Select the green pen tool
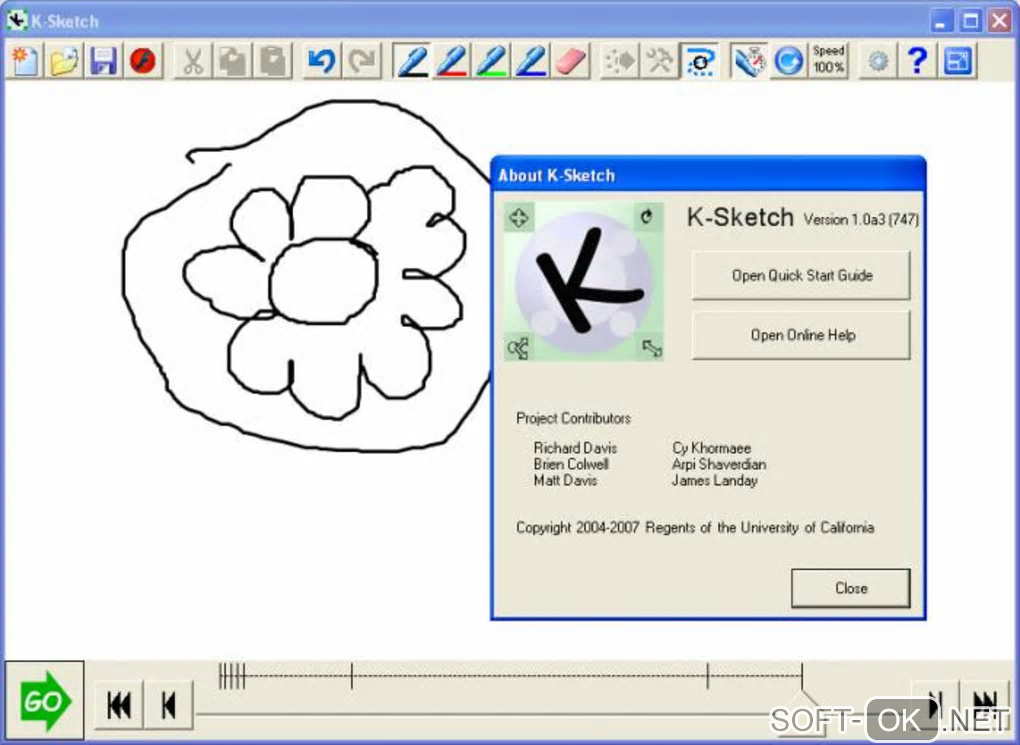This screenshot has height=745, width=1020. click(491, 62)
